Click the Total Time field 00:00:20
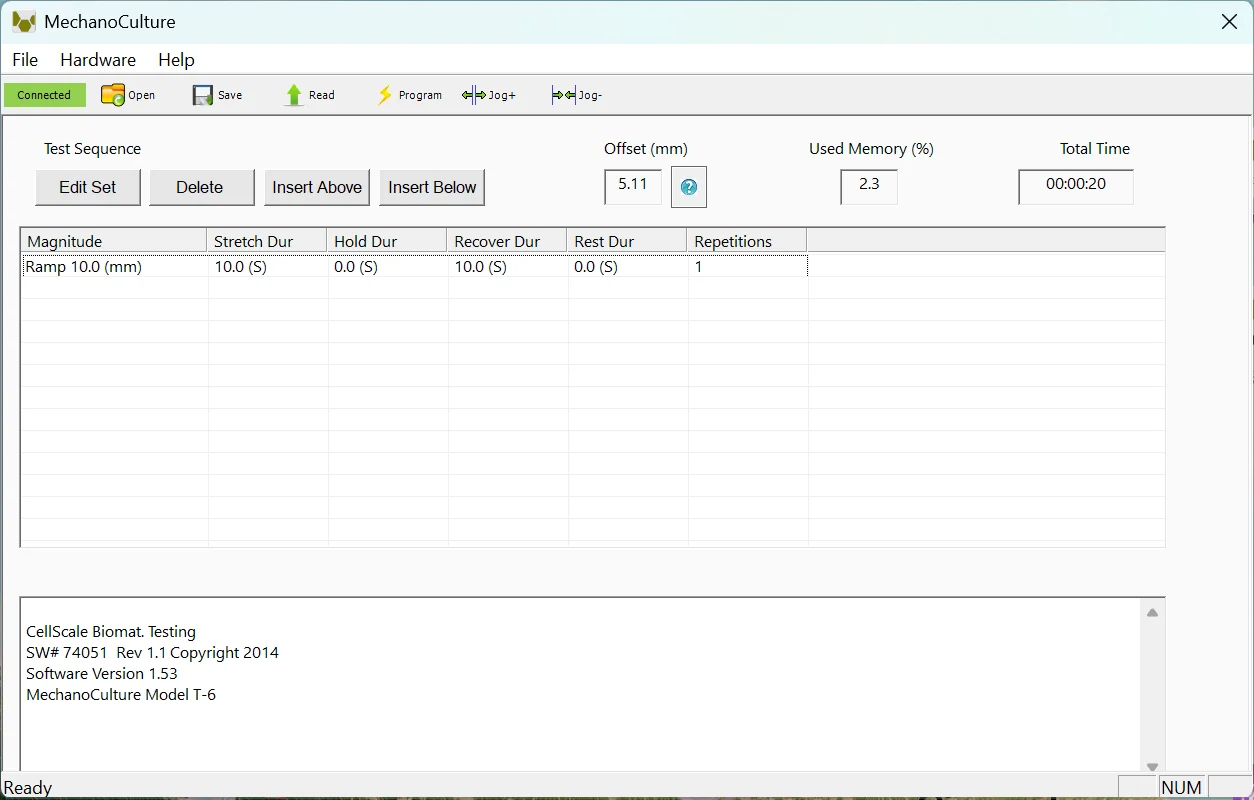Screen dimensions: 1254x800 (1076, 186)
